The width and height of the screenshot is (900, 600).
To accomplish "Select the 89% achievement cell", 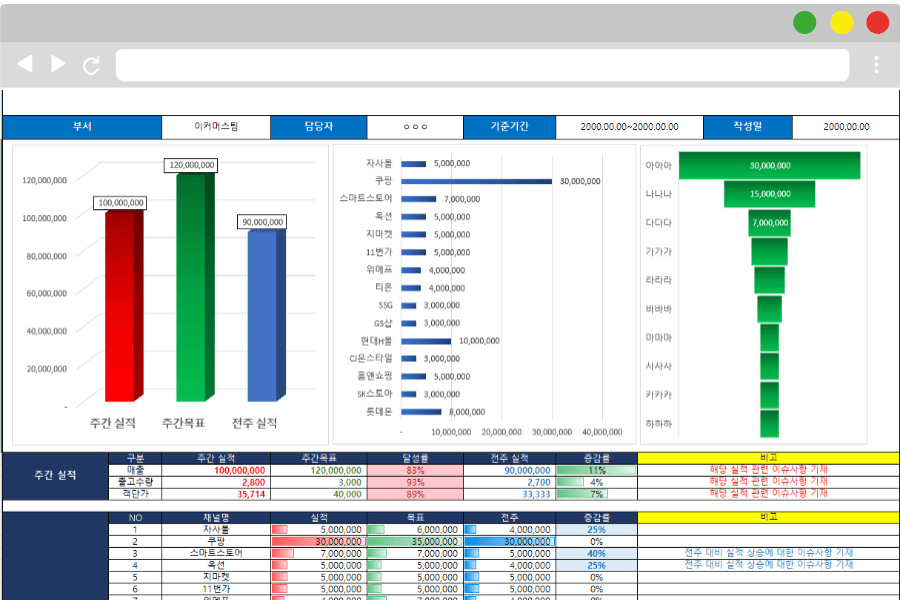I will point(415,494).
